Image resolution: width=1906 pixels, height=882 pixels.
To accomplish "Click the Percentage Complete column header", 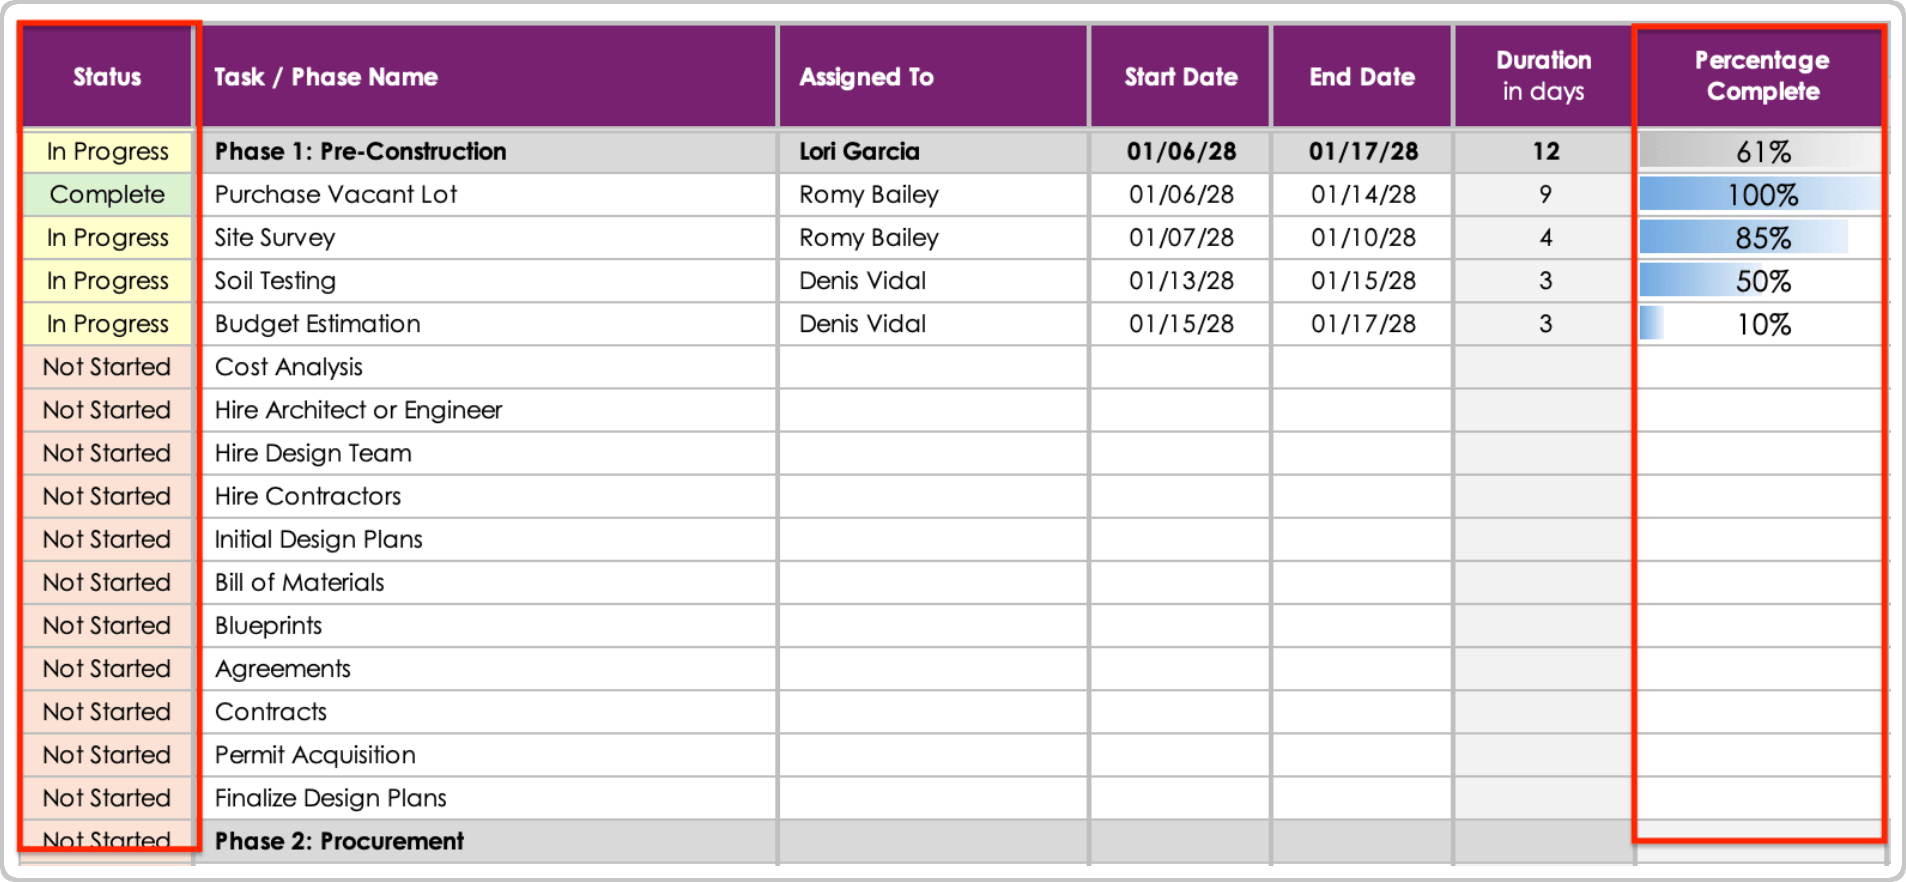I will pos(1762,76).
